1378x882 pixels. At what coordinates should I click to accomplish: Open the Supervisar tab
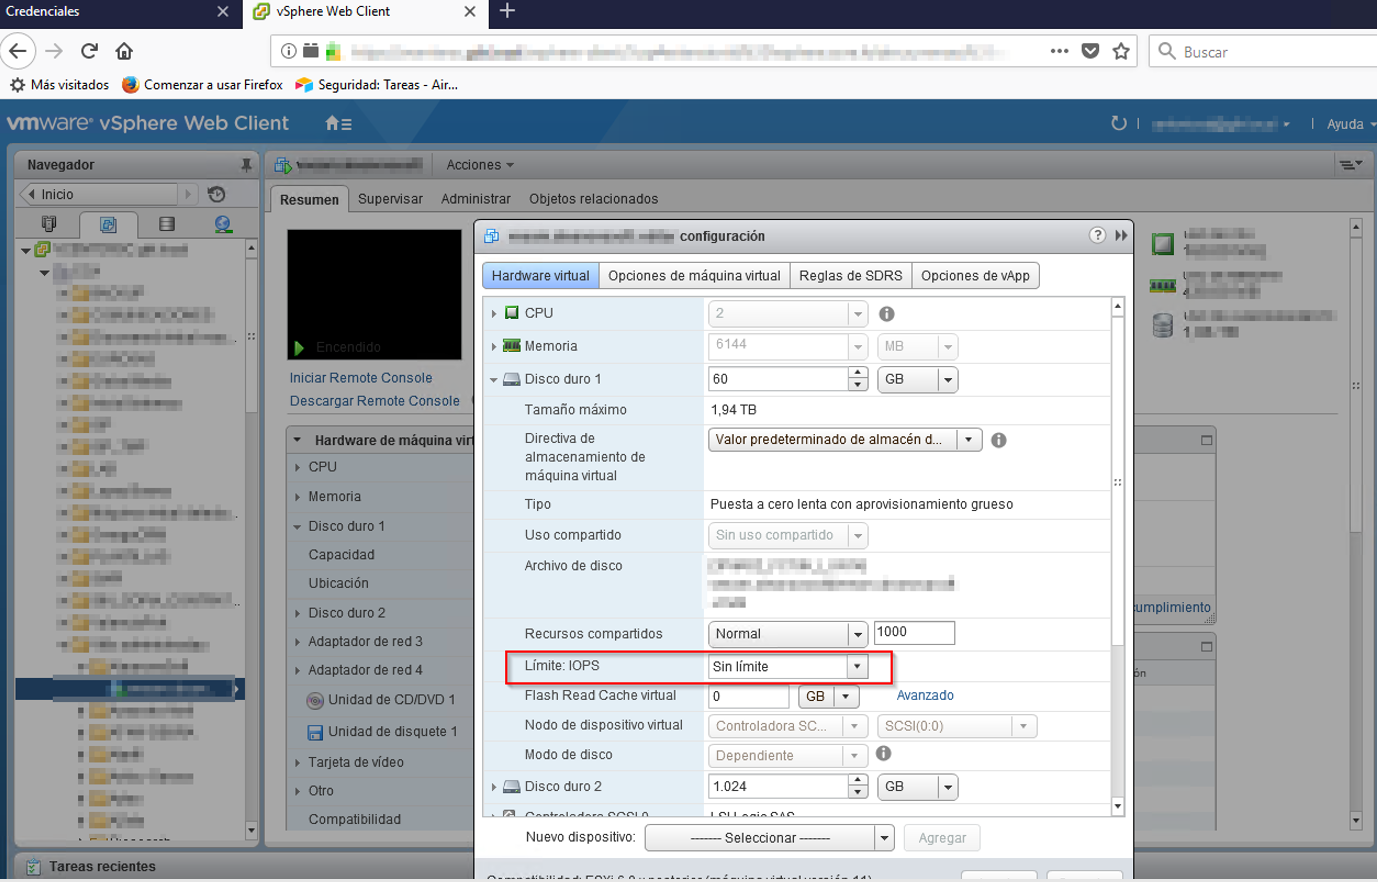click(x=390, y=199)
